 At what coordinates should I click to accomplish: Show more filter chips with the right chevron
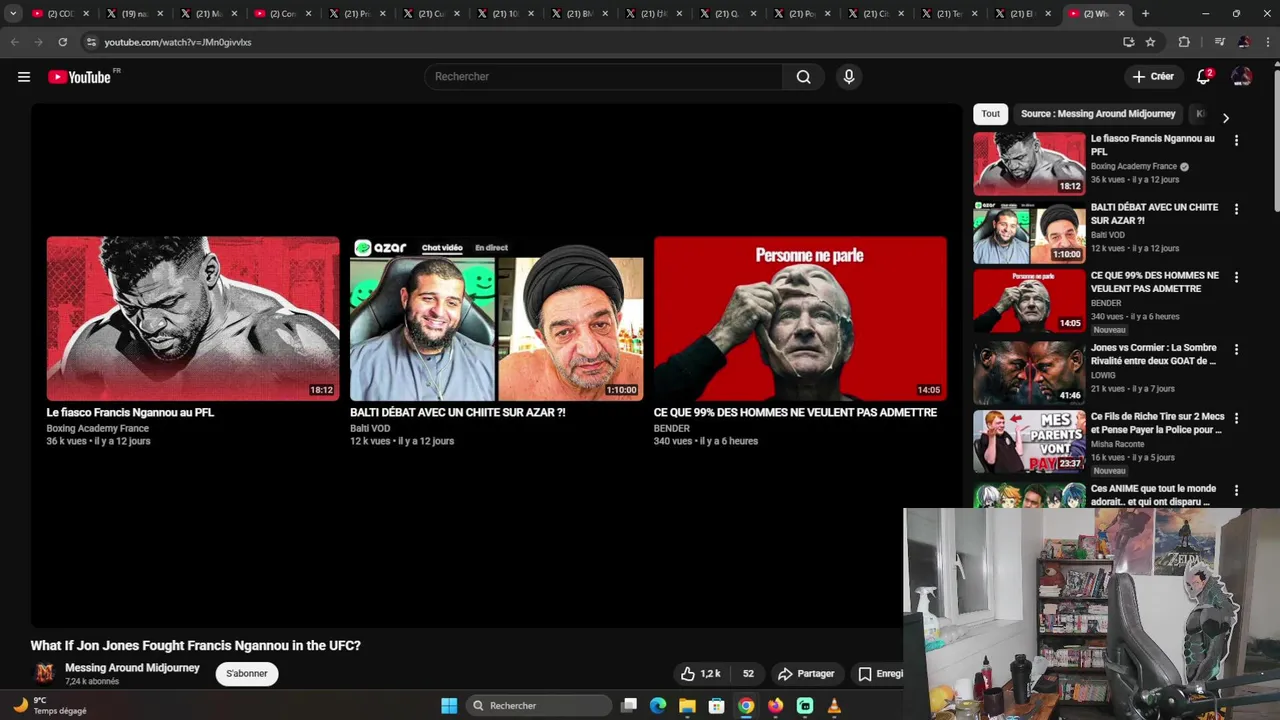point(1225,118)
